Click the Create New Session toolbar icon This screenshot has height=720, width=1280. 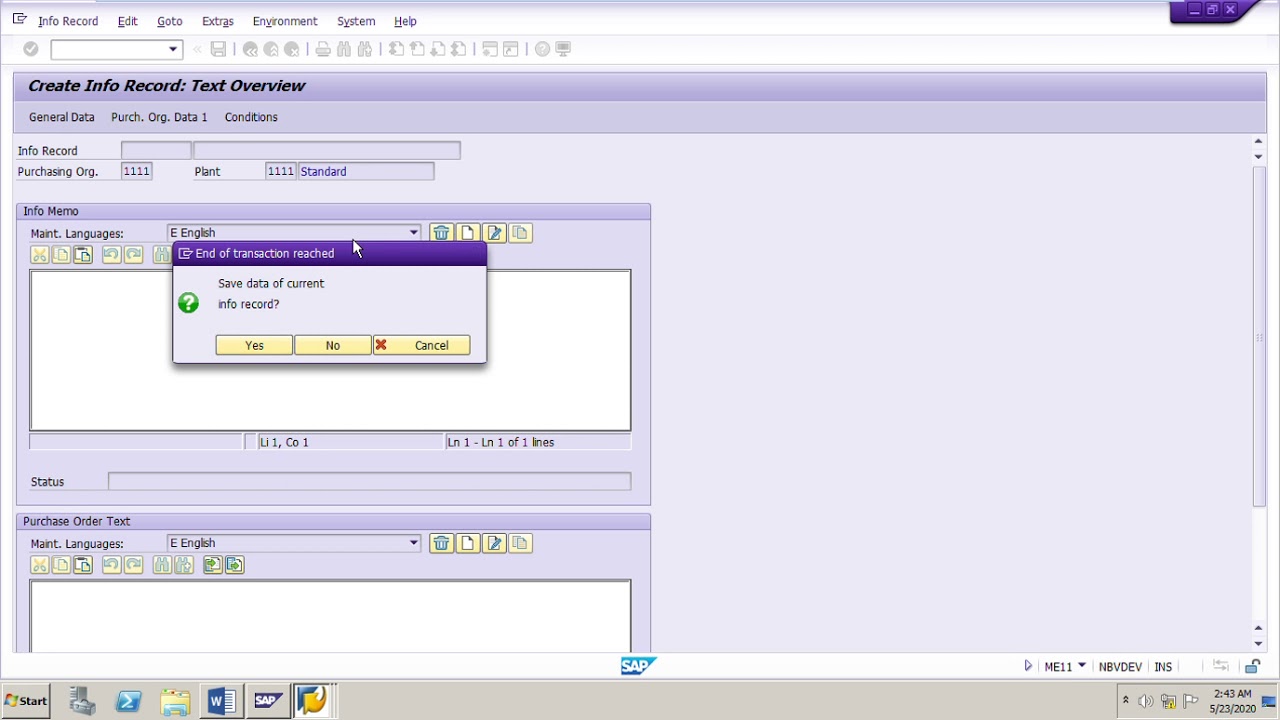tap(490, 49)
